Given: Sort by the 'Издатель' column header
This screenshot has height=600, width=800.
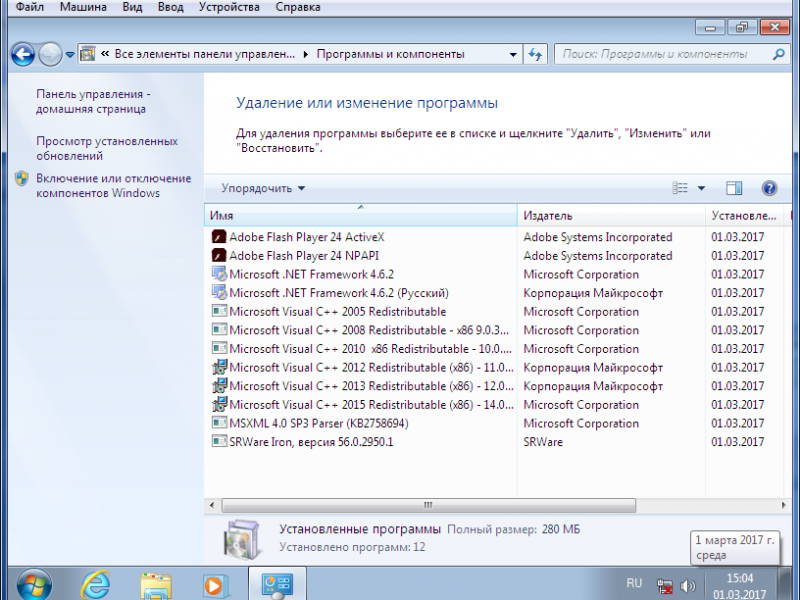Looking at the screenshot, I should (611, 216).
